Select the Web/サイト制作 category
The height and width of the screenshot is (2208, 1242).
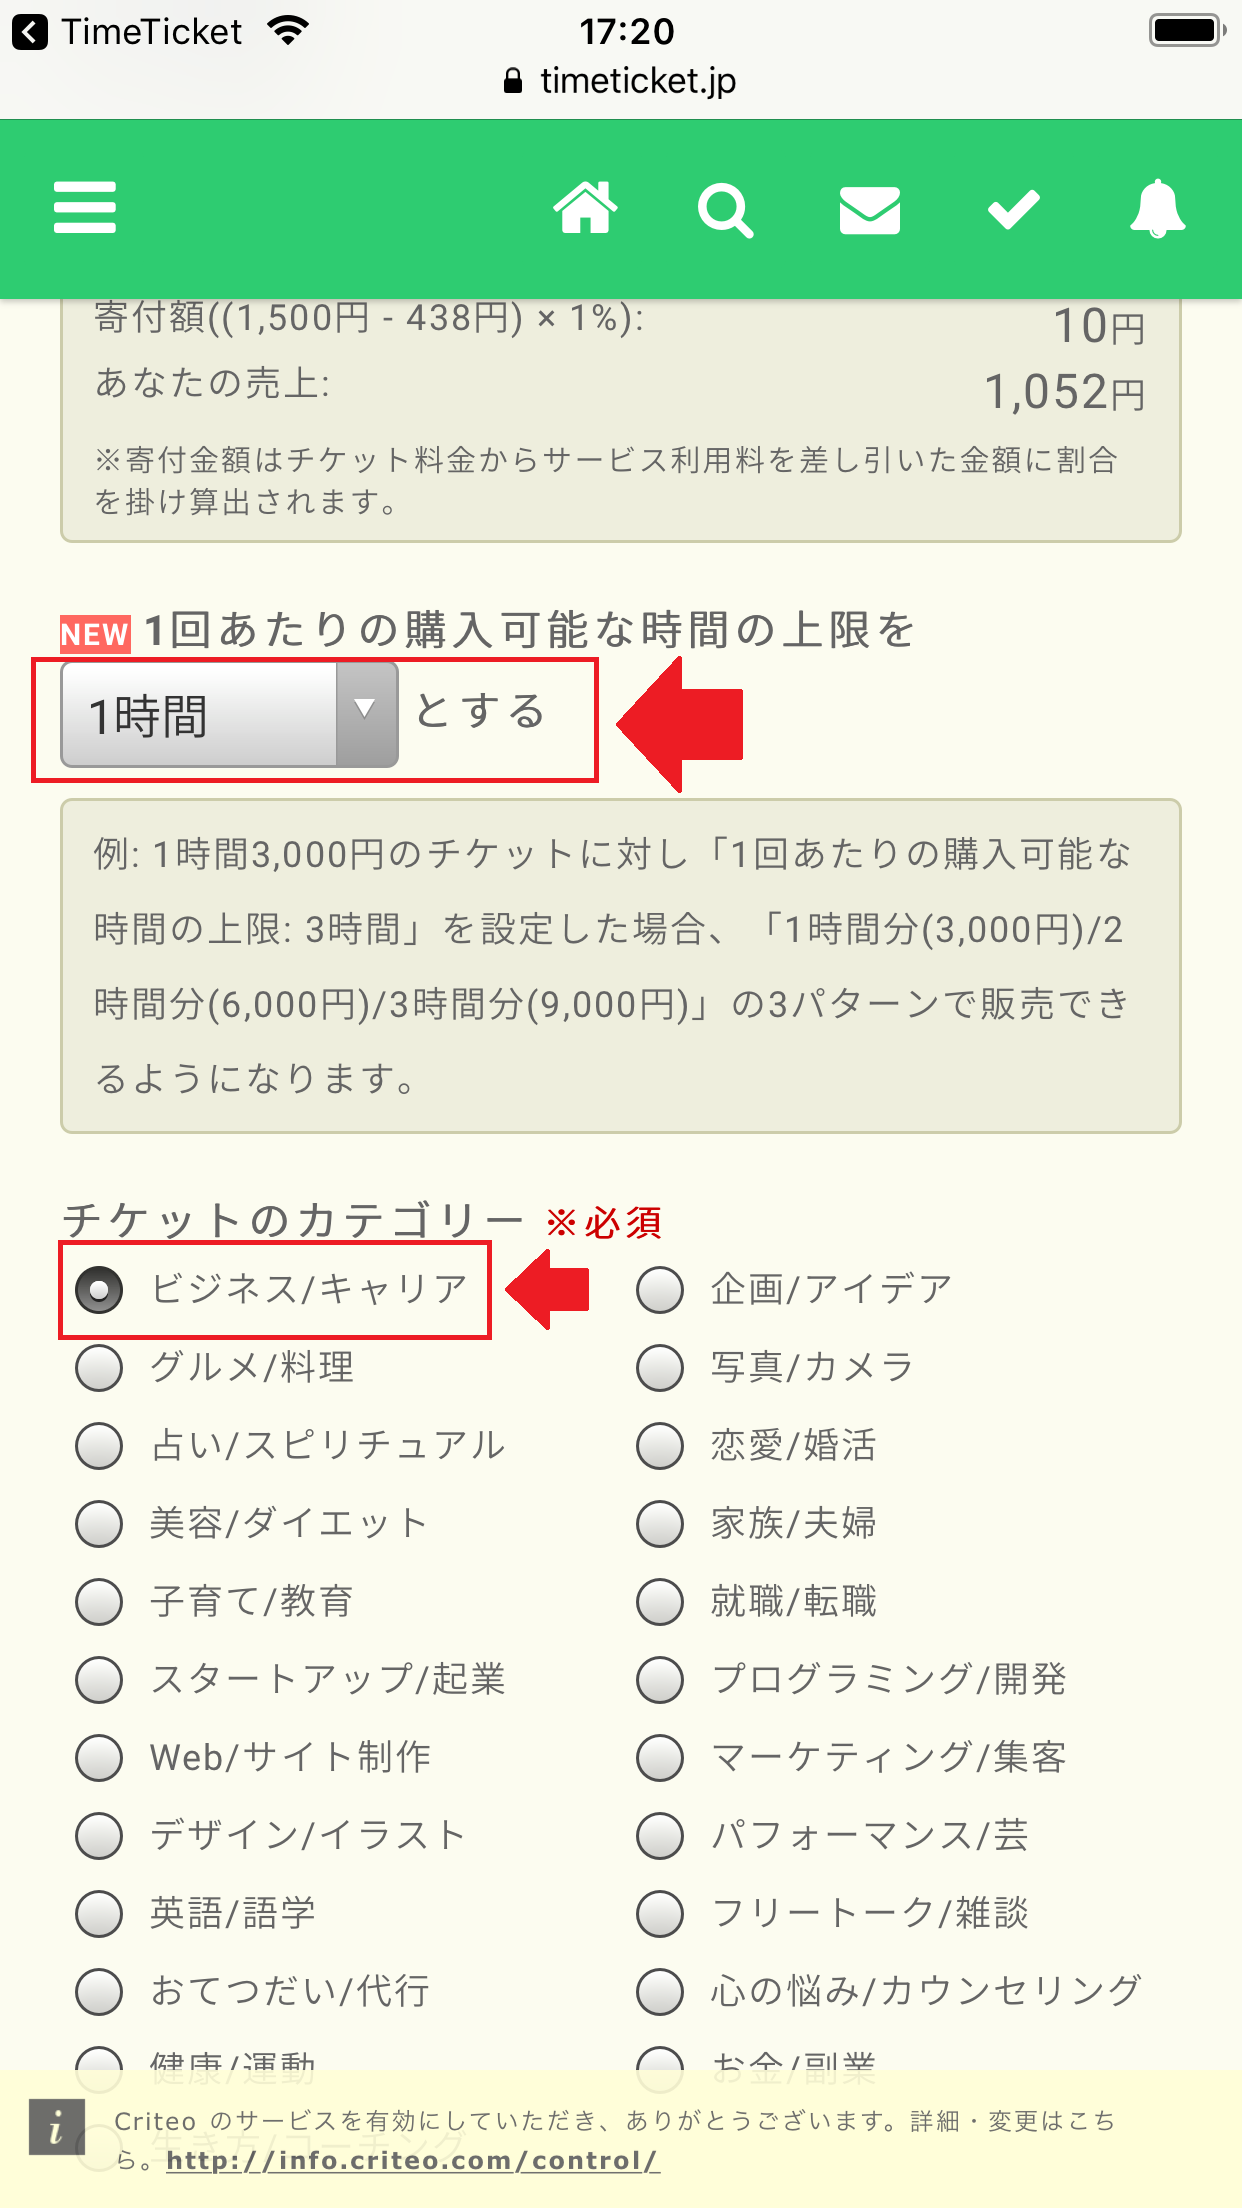point(100,1757)
